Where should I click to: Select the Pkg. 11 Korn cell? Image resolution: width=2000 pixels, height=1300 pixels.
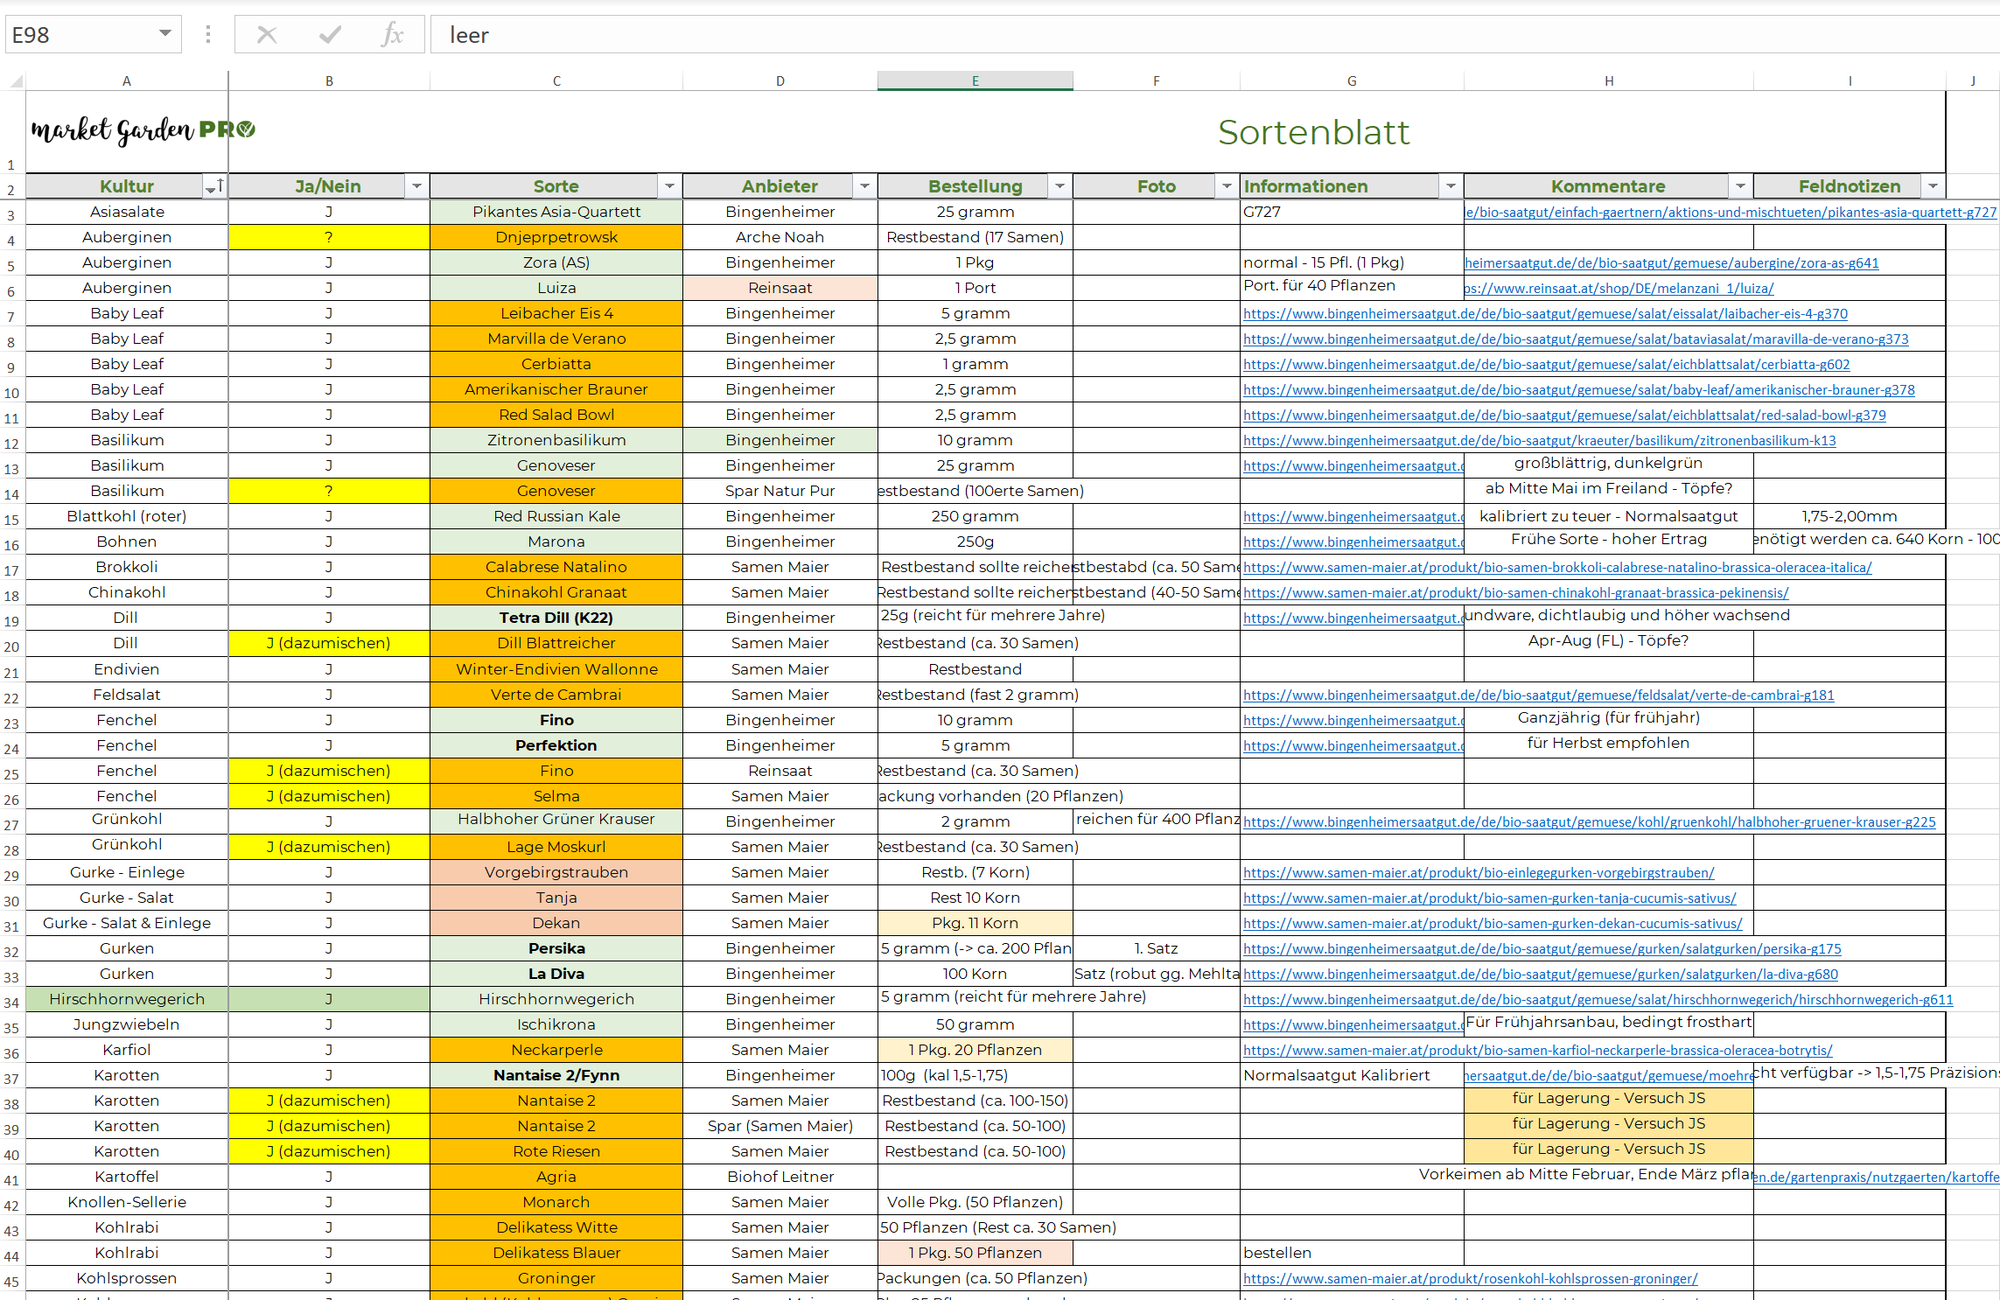pyautogui.click(x=975, y=923)
